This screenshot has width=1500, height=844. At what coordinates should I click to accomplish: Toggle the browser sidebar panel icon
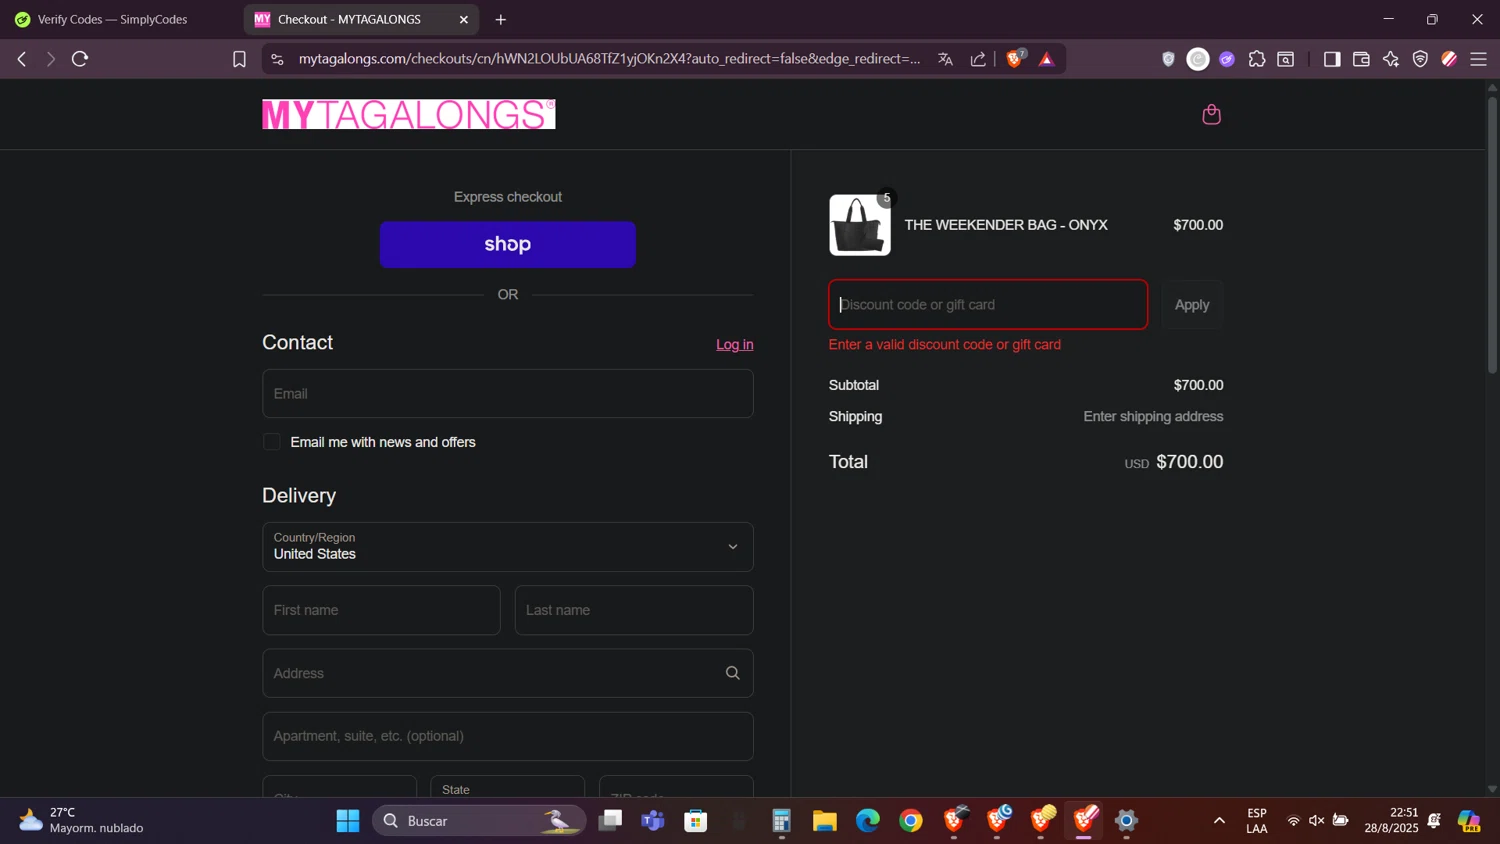[1332, 59]
